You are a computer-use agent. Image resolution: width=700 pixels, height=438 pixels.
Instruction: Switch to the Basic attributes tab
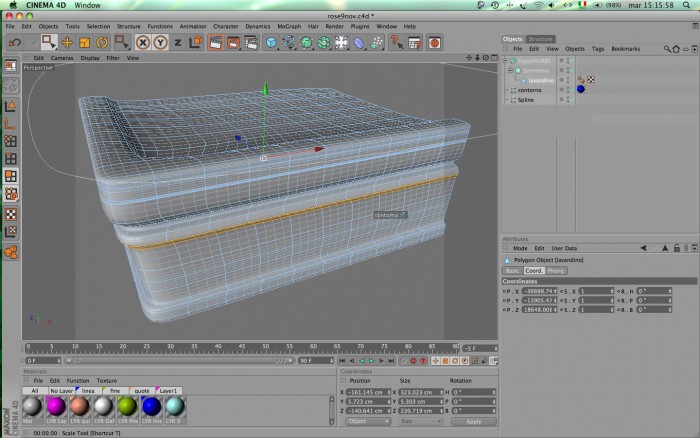[512, 271]
